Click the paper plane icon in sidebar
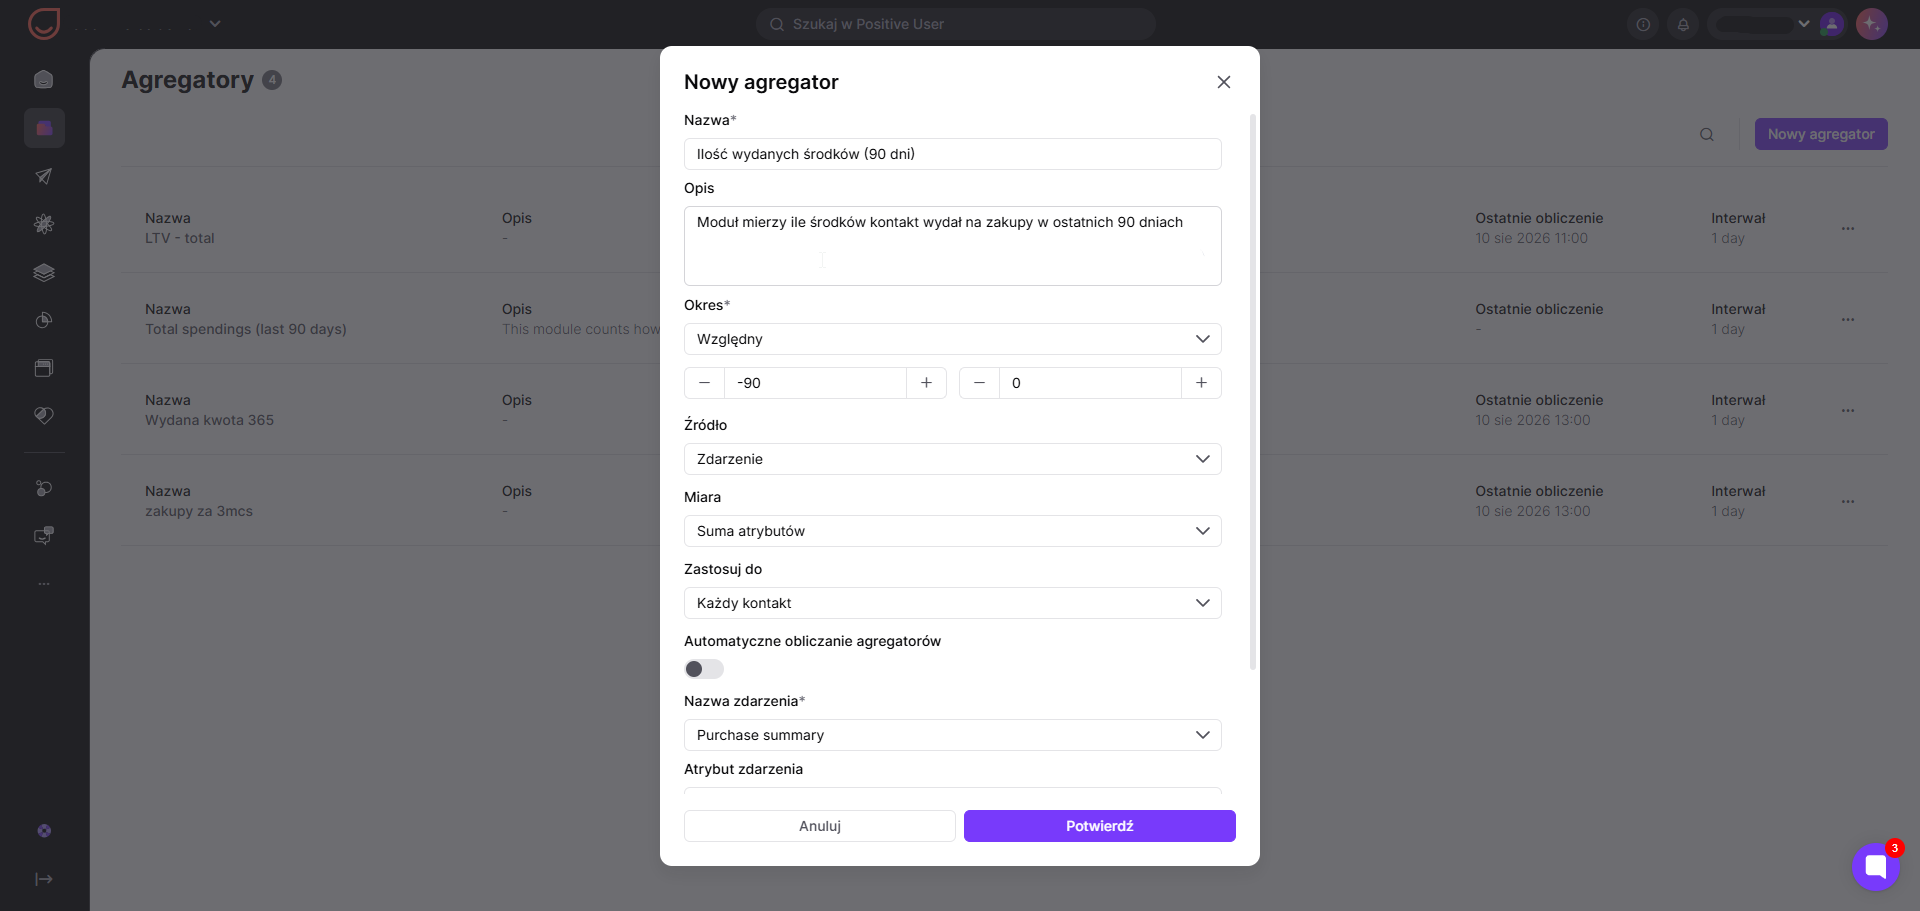This screenshot has height=911, width=1920. (x=44, y=176)
